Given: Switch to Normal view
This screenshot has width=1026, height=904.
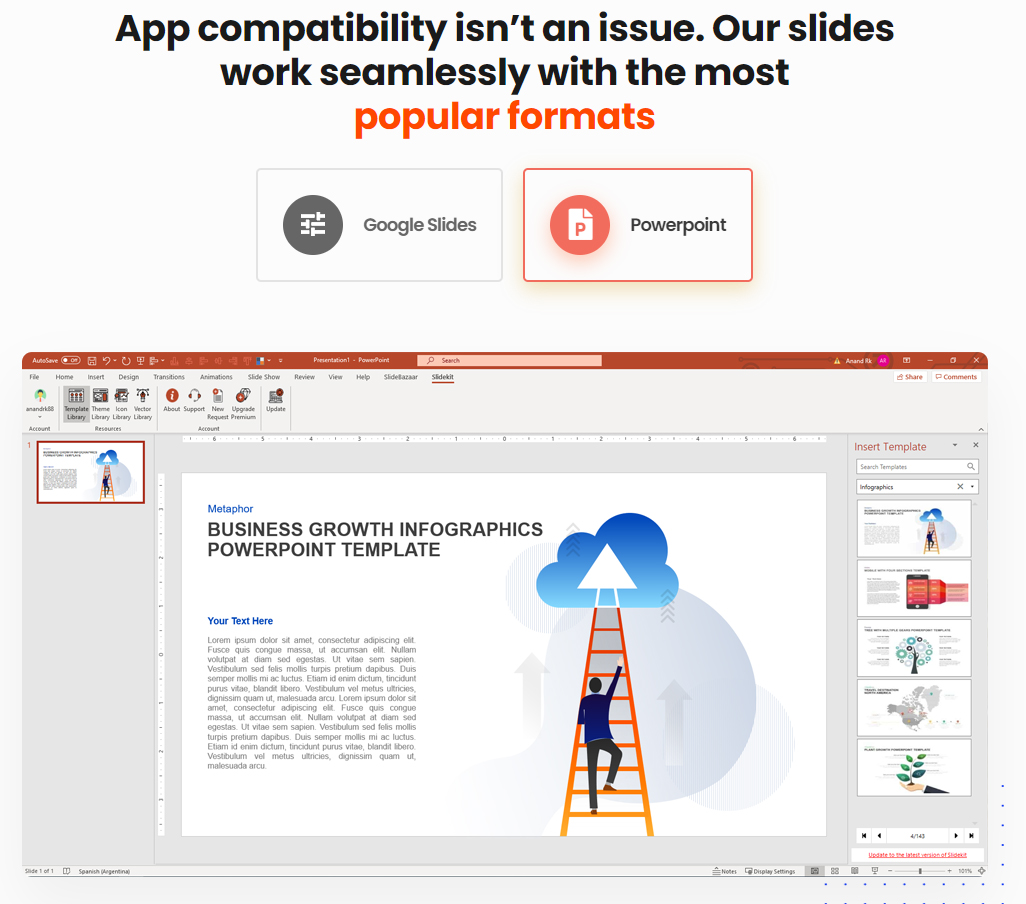Looking at the screenshot, I should pos(815,871).
